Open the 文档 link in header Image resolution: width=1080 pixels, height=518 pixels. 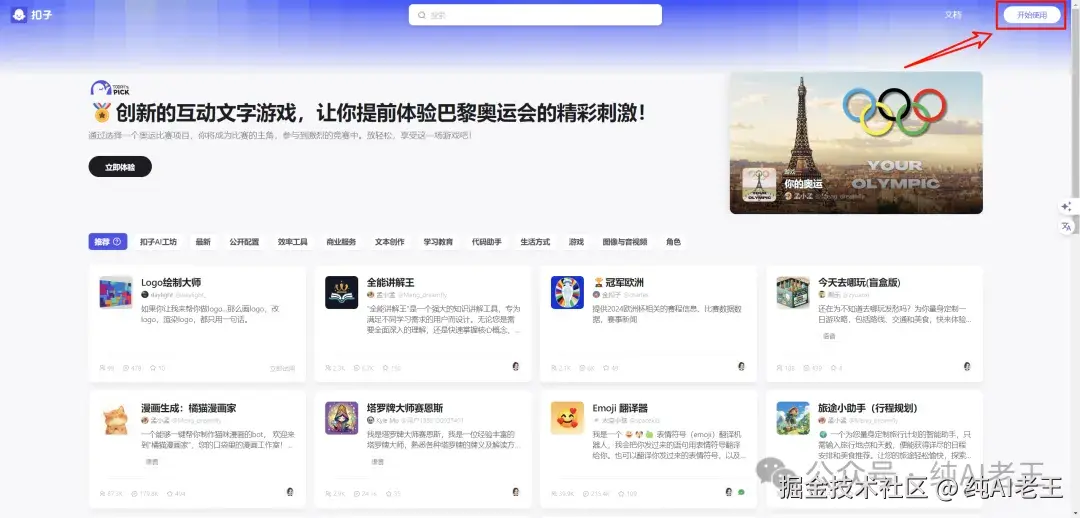953,15
